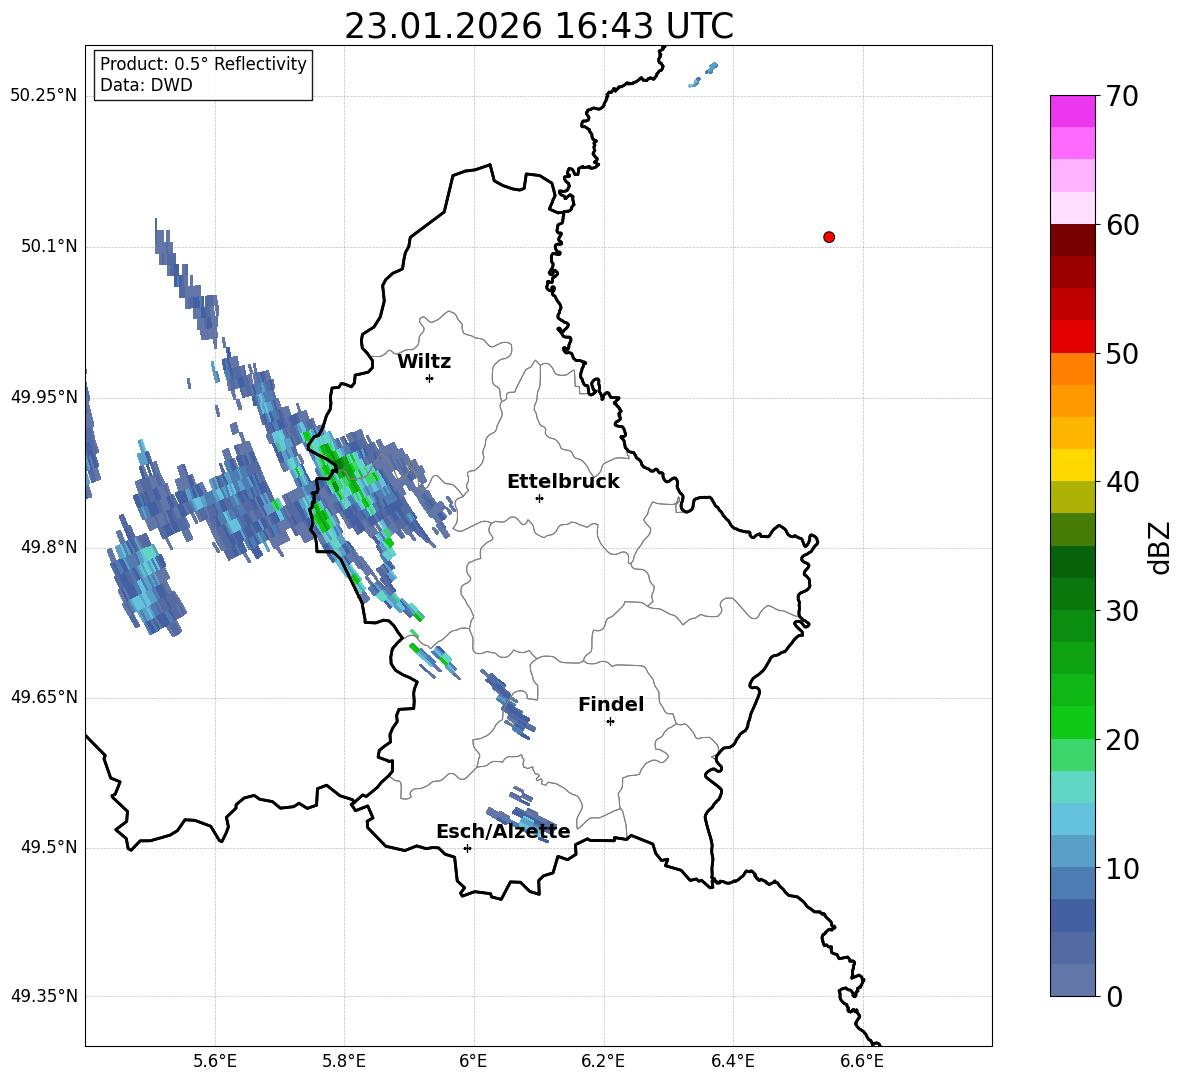
Task: Click the red dot marker east of Luxembourg
Action: 829,237
